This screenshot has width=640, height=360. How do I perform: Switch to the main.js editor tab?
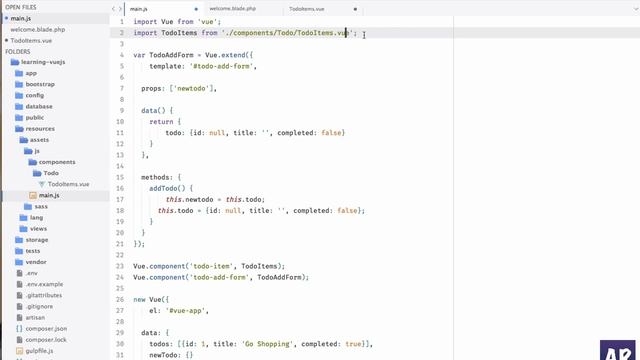(139, 9)
